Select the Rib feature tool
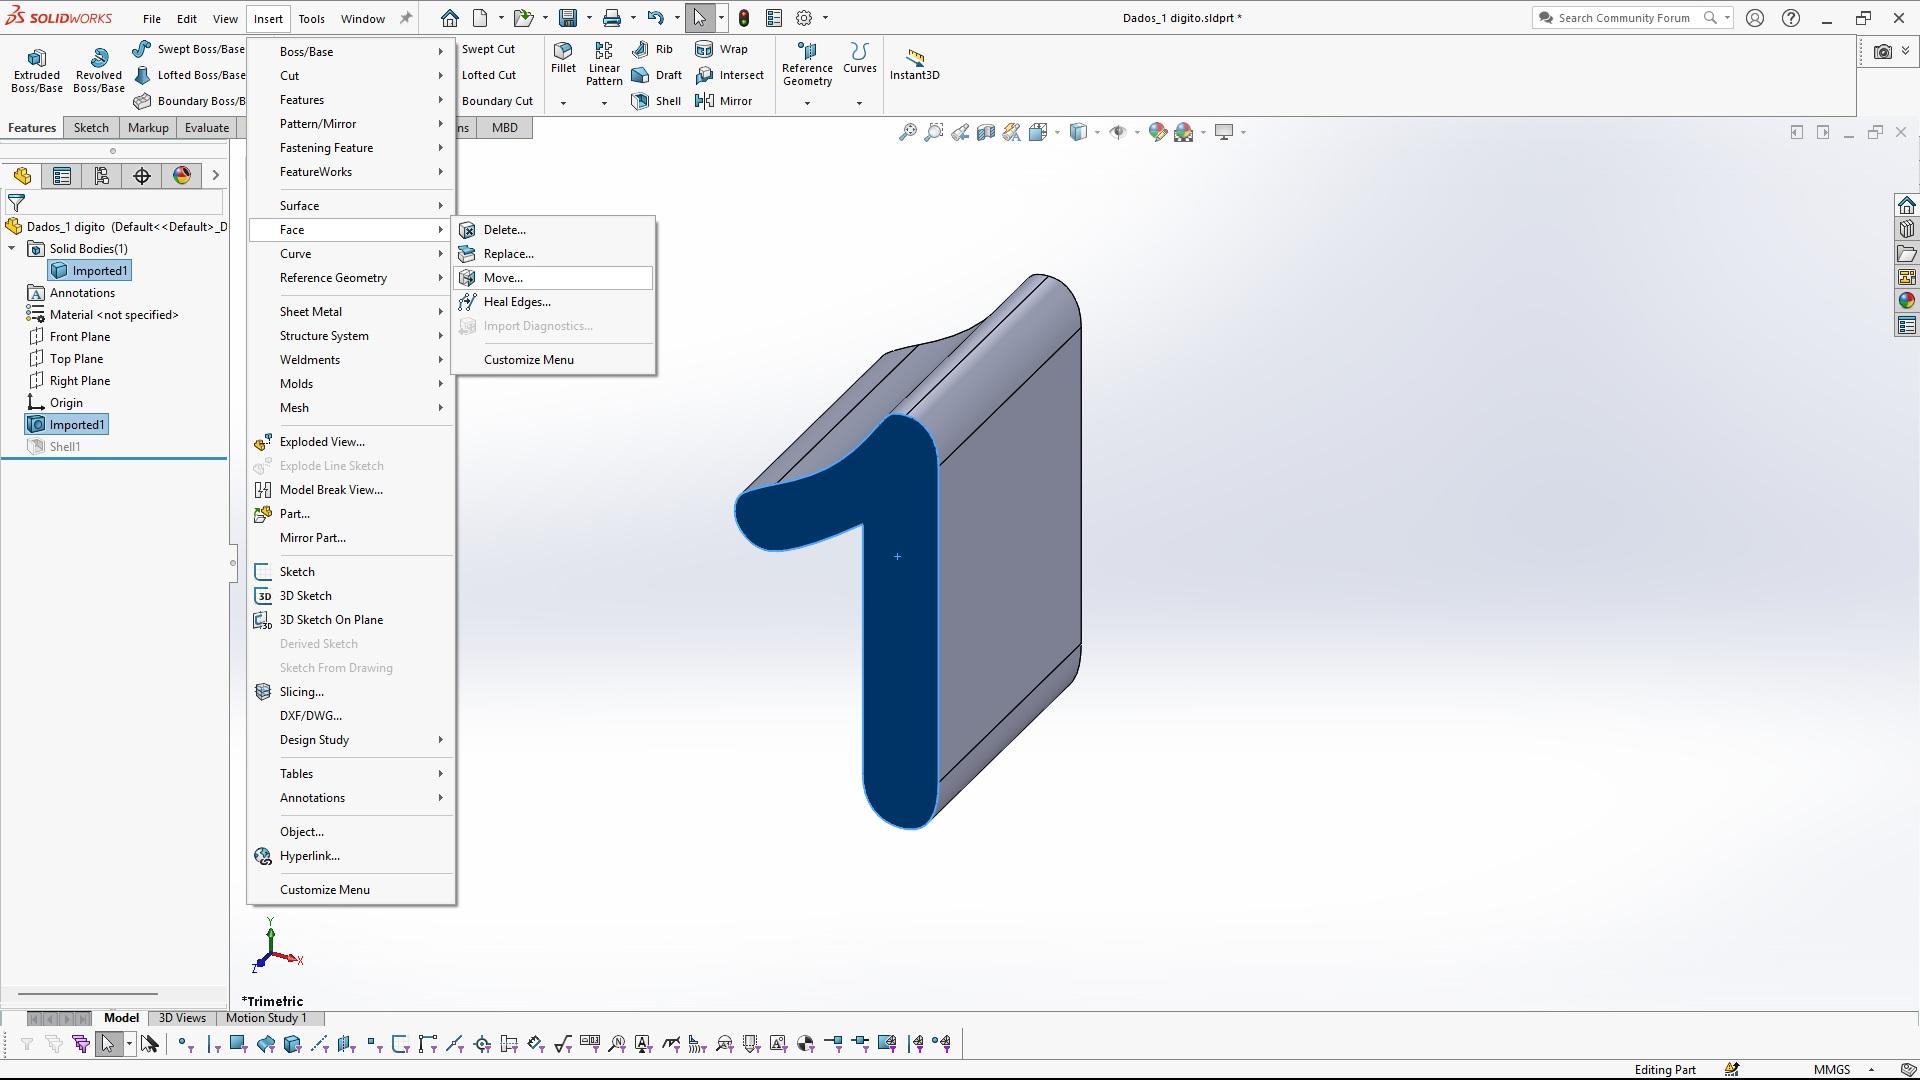Viewport: 1920px width, 1080px height. [653, 49]
